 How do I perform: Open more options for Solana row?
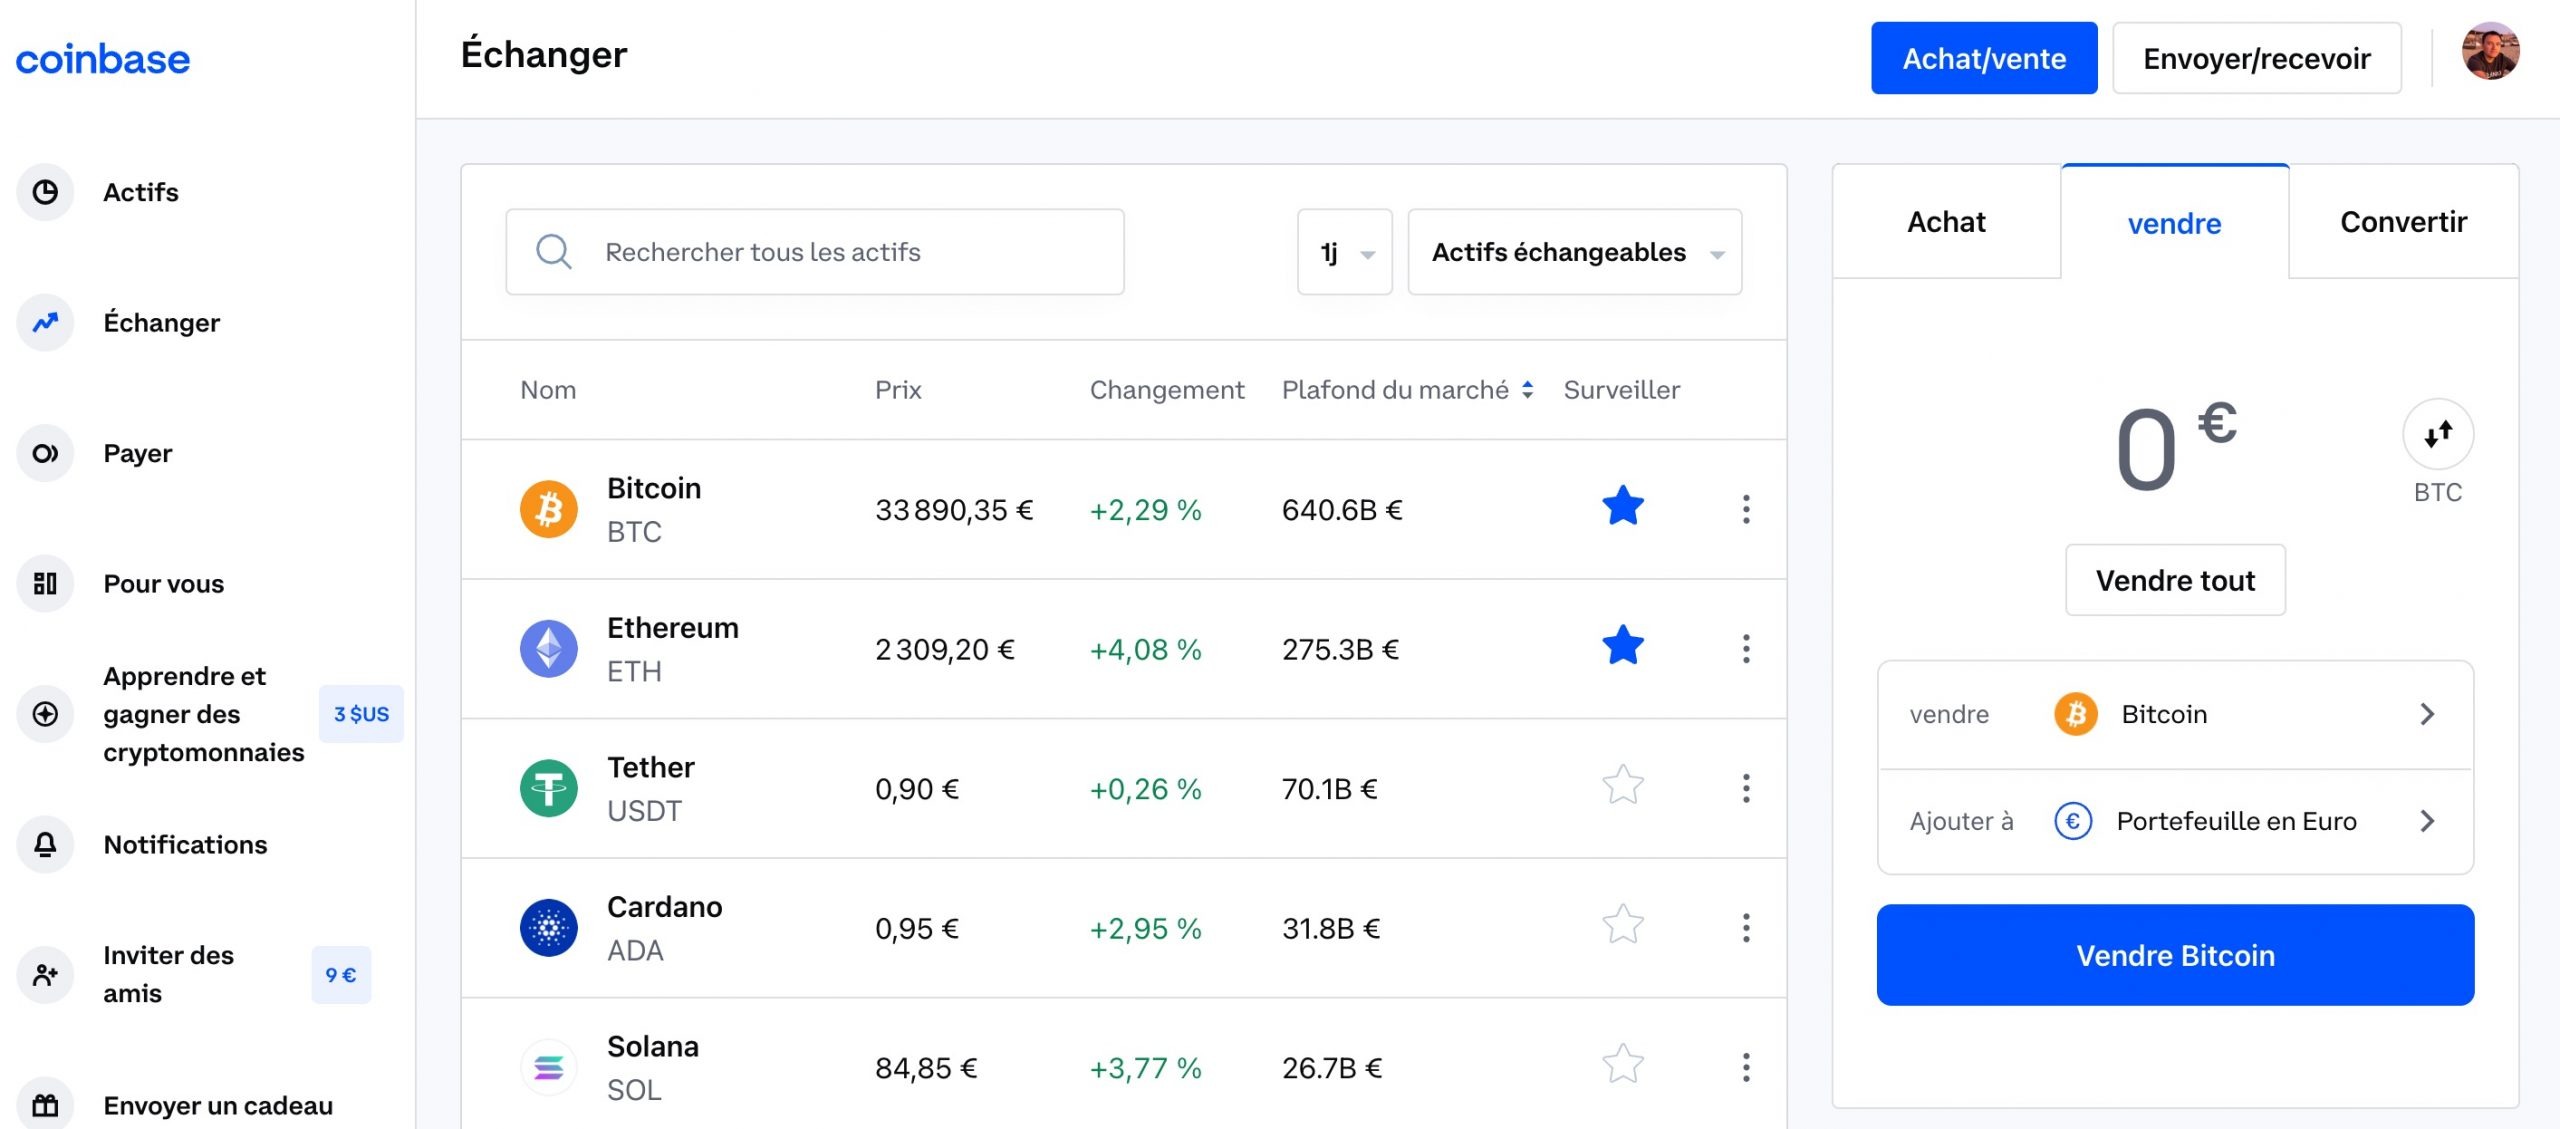[x=1746, y=1068]
